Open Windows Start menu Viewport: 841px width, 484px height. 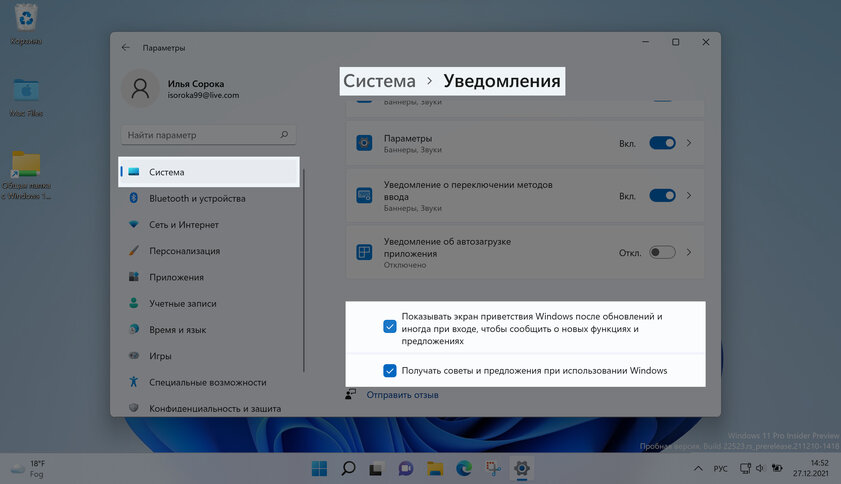pos(319,468)
